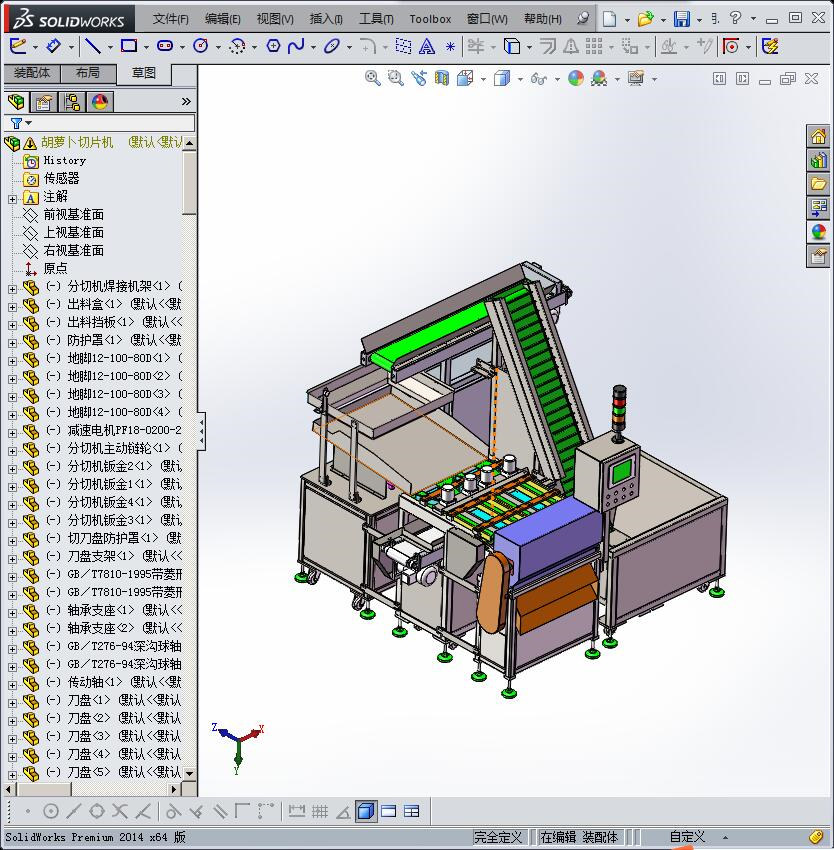Image resolution: width=834 pixels, height=850 pixels.
Task: Open Appearances tab in task pane
Action: (818, 231)
